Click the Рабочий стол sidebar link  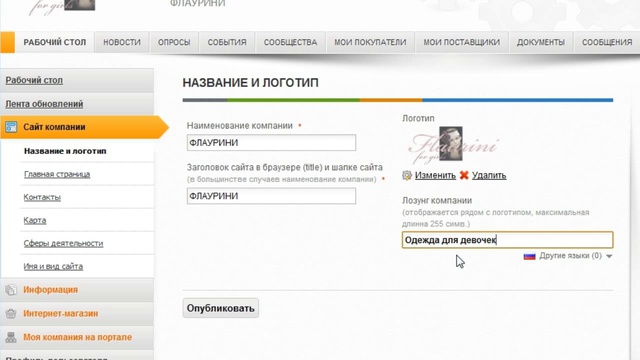pos(34,80)
